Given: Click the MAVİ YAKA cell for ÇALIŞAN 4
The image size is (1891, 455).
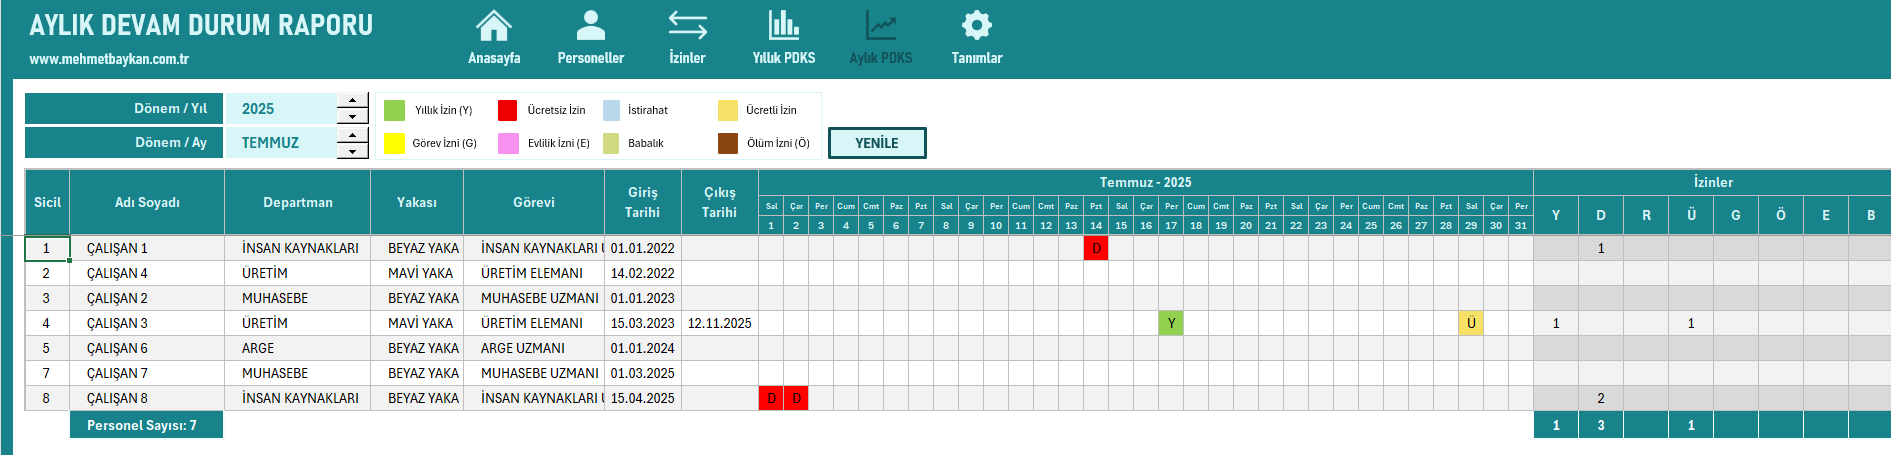Looking at the screenshot, I should (x=417, y=273).
